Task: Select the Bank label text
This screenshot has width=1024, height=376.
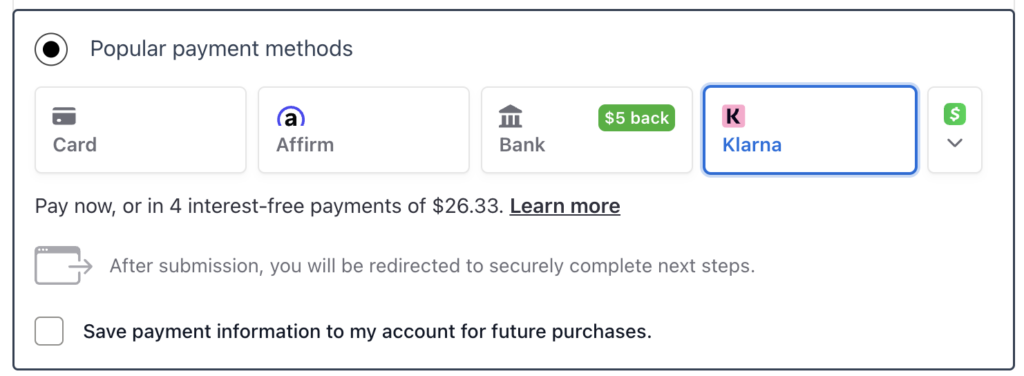Action: pyautogui.click(x=522, y=144)
